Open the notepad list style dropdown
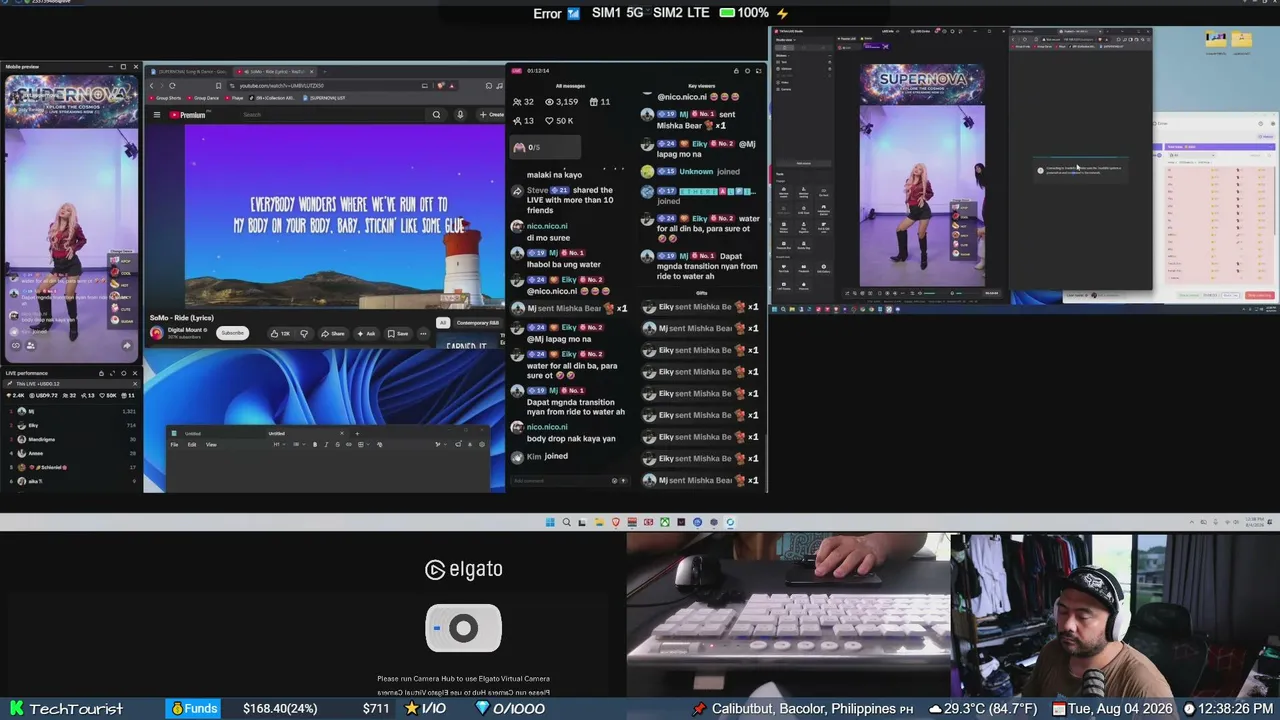The image size is (1280, 720). [x=297, y=444]
